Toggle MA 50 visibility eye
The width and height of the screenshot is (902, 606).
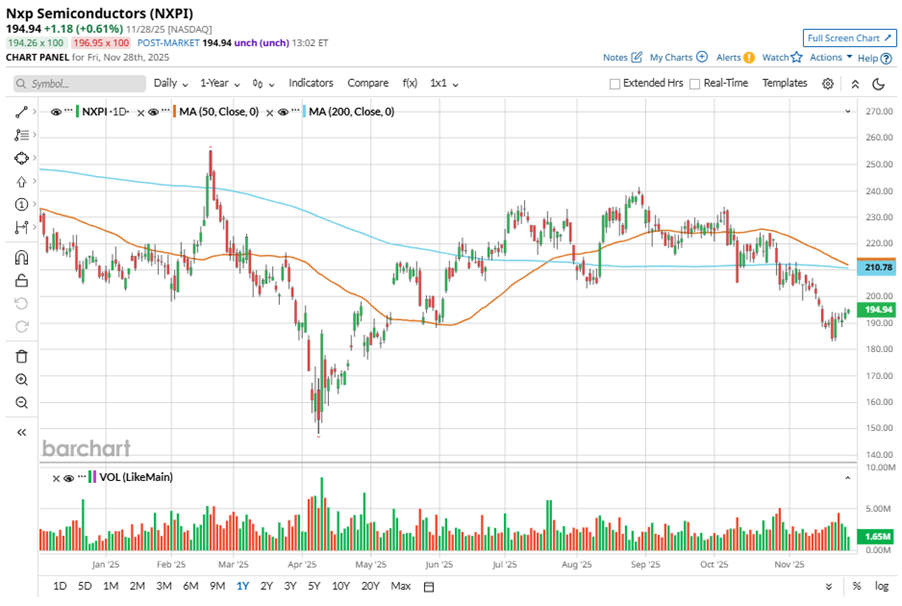point(154,112)
